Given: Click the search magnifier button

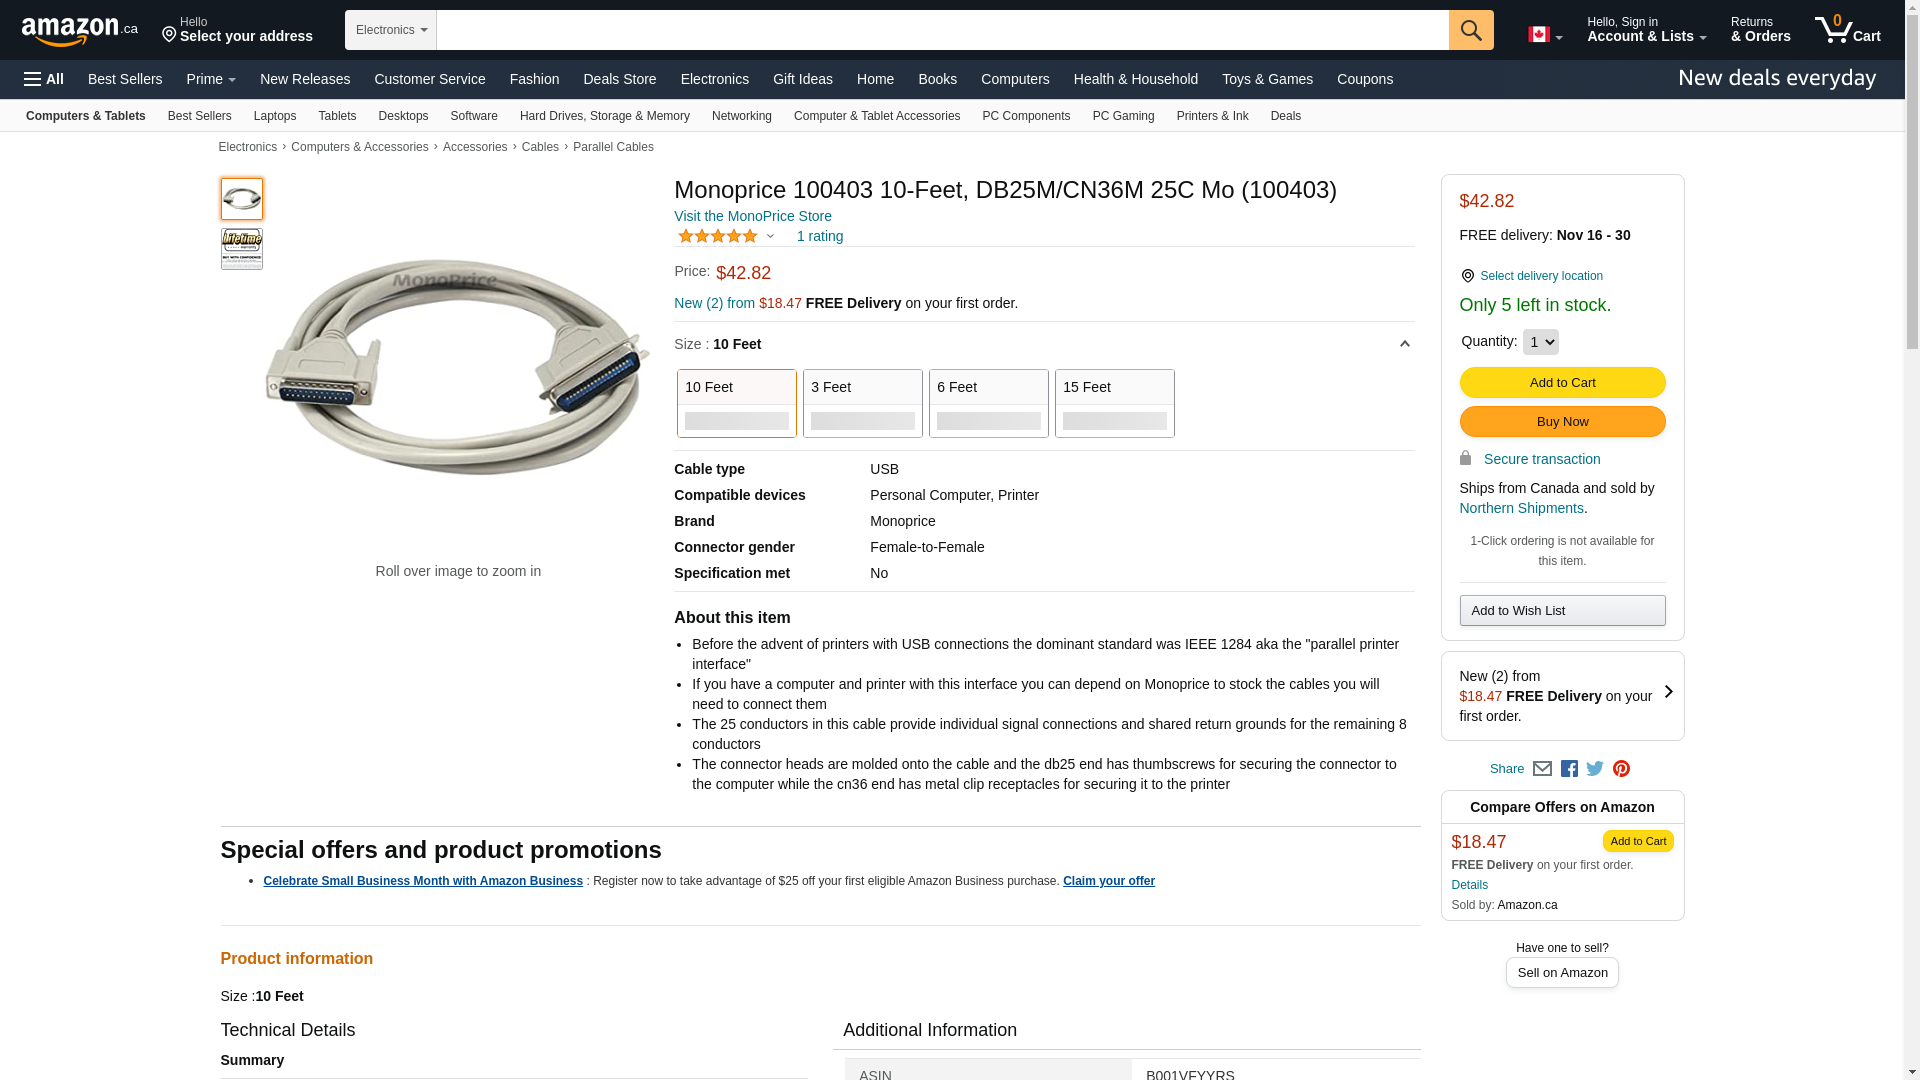Looking at the screenshot, I should 1470,30.
